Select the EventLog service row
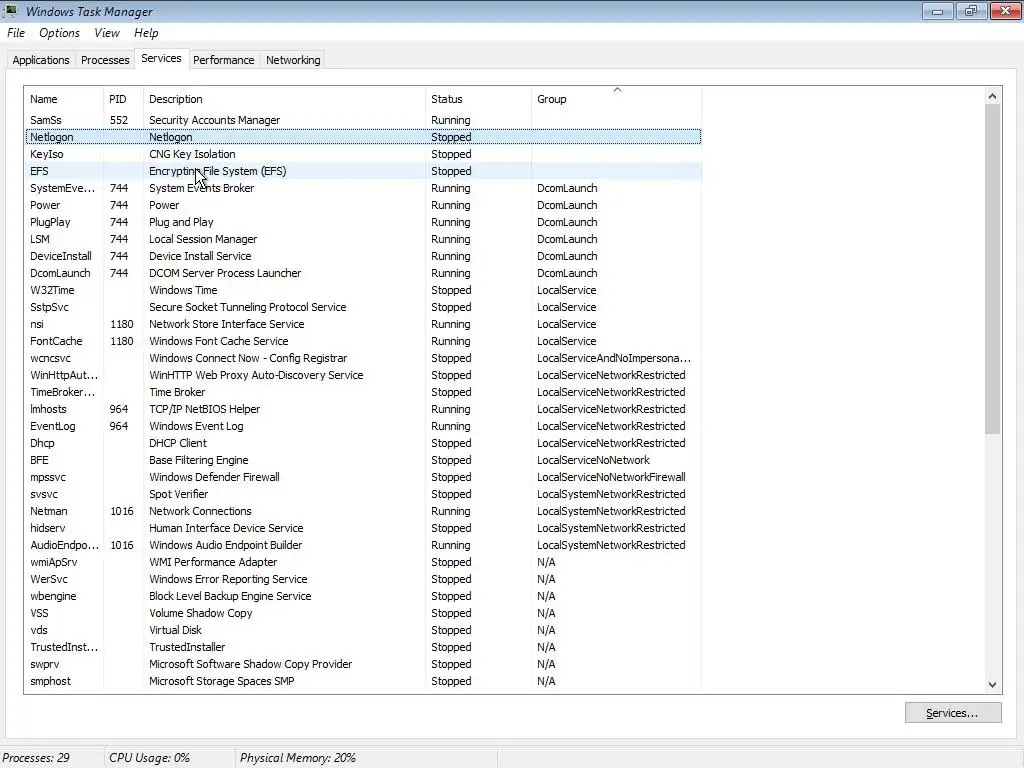 point(363,426)
